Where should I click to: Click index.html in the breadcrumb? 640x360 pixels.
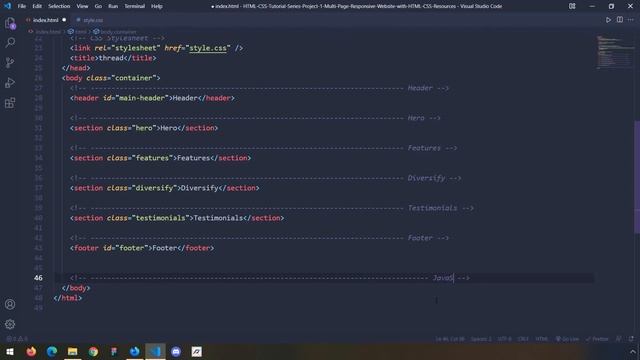click(x=48, y=31)
